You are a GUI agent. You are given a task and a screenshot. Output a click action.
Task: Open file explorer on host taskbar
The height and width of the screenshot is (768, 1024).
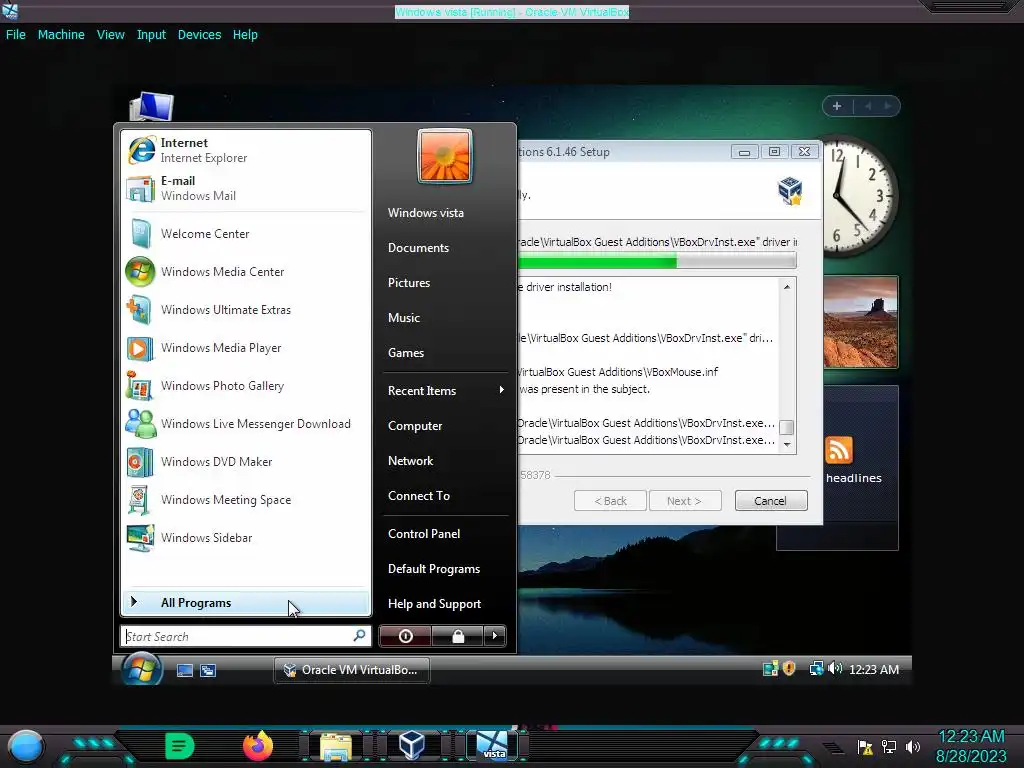(x=336, y=746)
